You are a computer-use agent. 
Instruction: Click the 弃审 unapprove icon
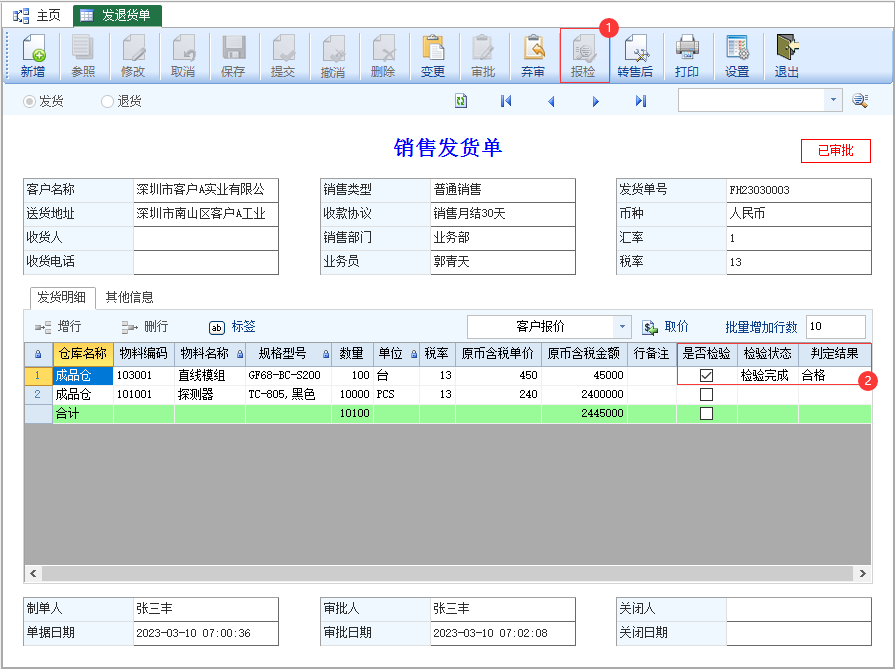(533, 56)
